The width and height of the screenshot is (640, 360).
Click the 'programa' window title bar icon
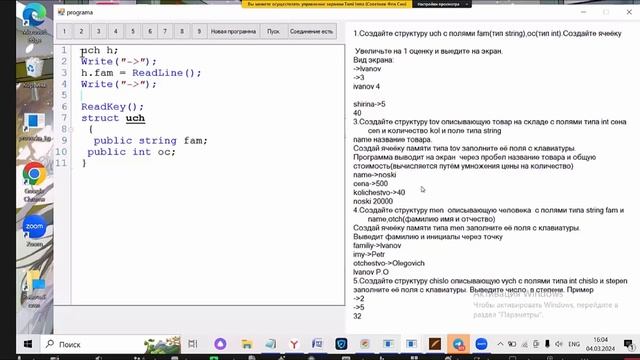61,12
